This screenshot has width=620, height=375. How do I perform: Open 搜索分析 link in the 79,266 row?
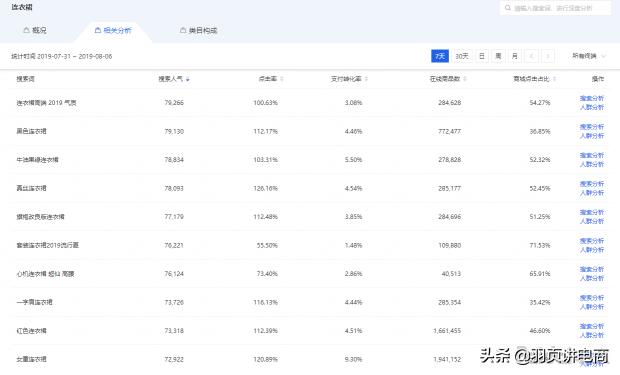click(x=592, y=98)
